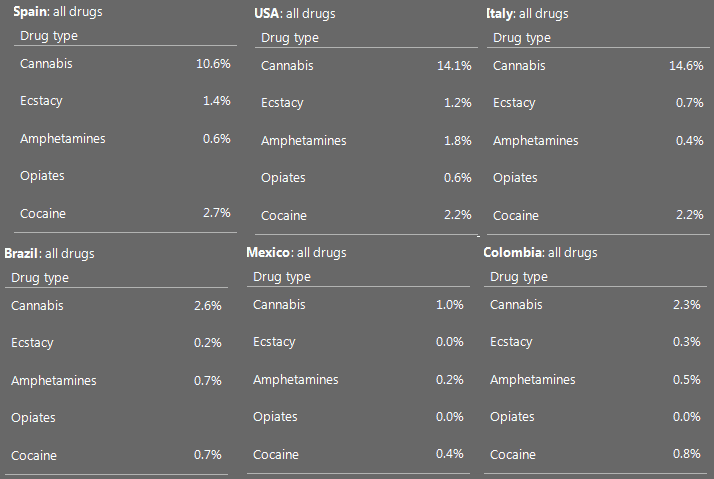
Task: Select the Colombia: all drugs title
Action: pyautogui.click(x=541, y=253)
